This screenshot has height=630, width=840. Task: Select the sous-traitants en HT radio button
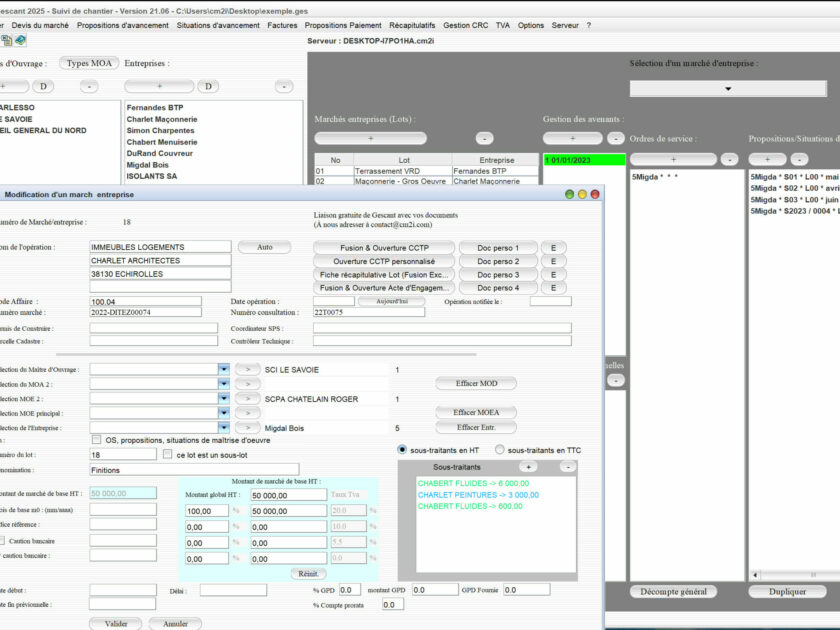402,450
